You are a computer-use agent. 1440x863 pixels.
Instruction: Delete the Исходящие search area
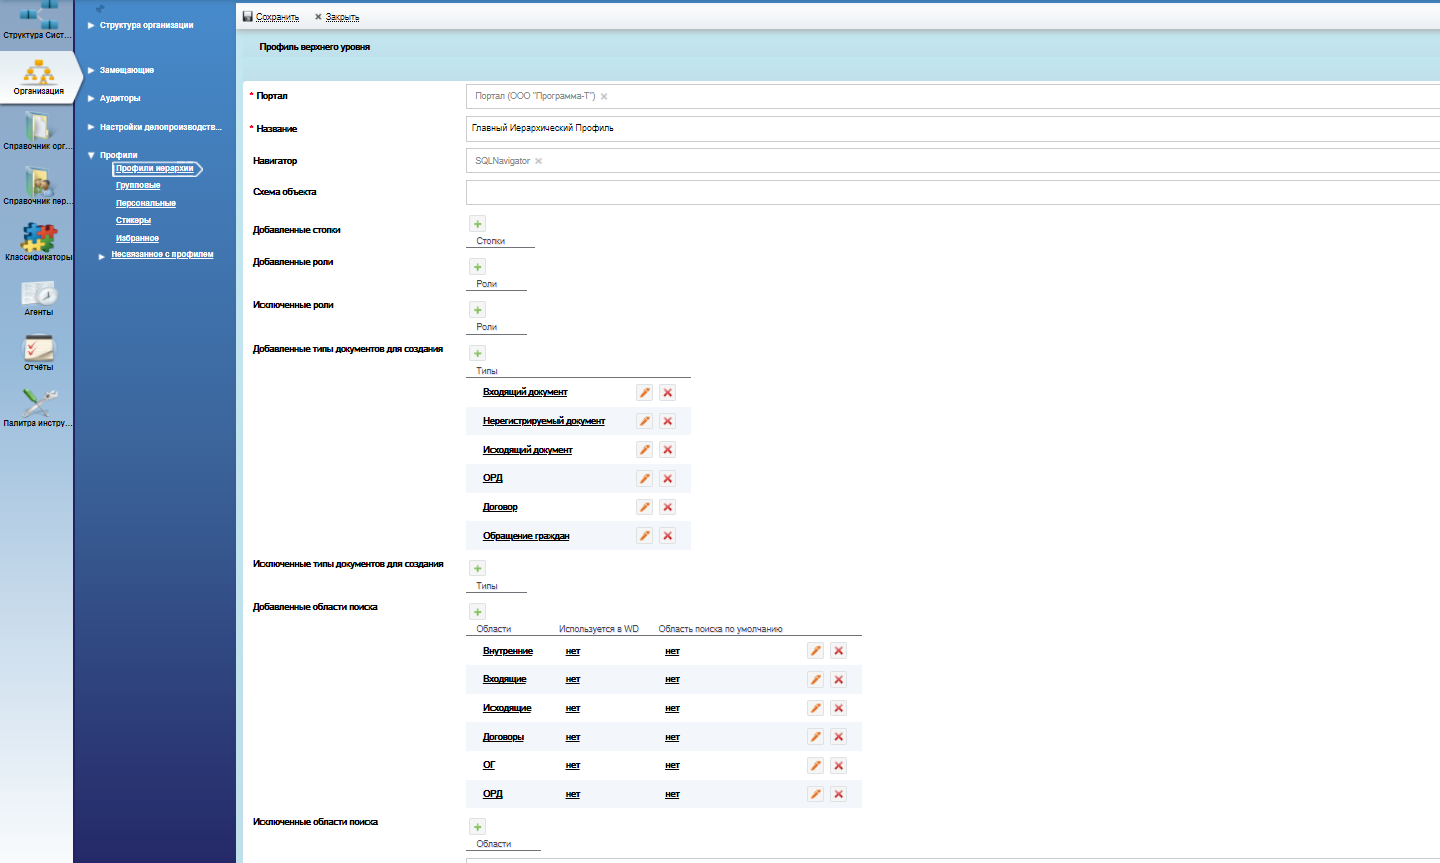click(839, 708)
